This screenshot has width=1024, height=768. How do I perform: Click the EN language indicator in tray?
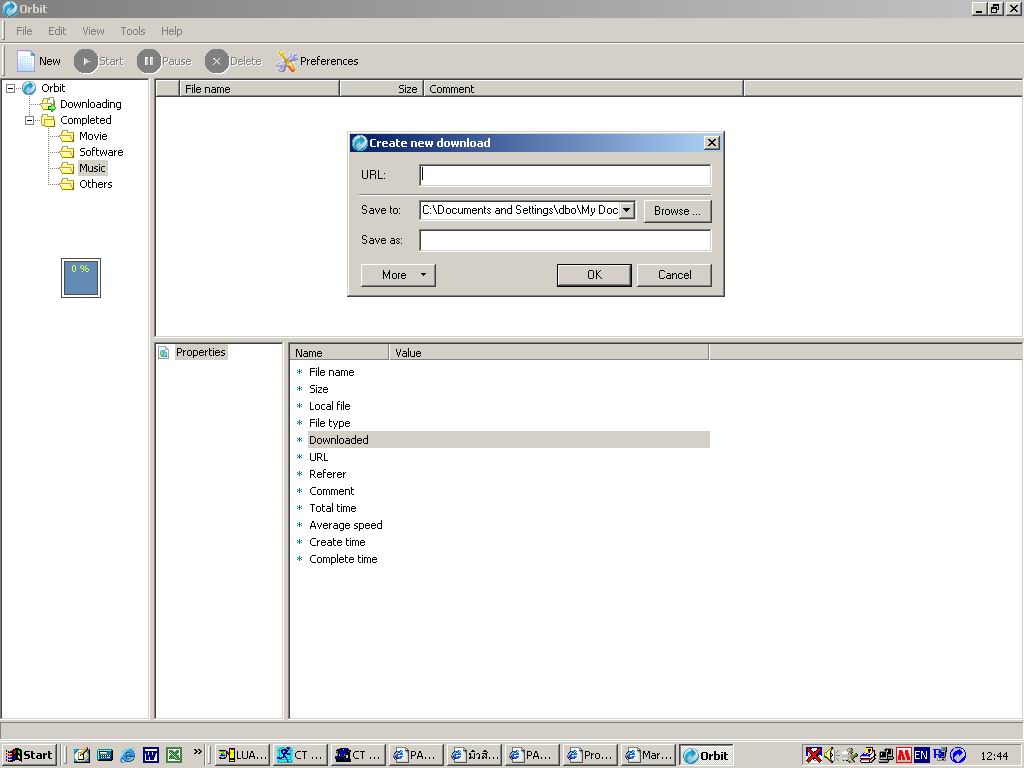pyautogui.click(x=921, y=755)
